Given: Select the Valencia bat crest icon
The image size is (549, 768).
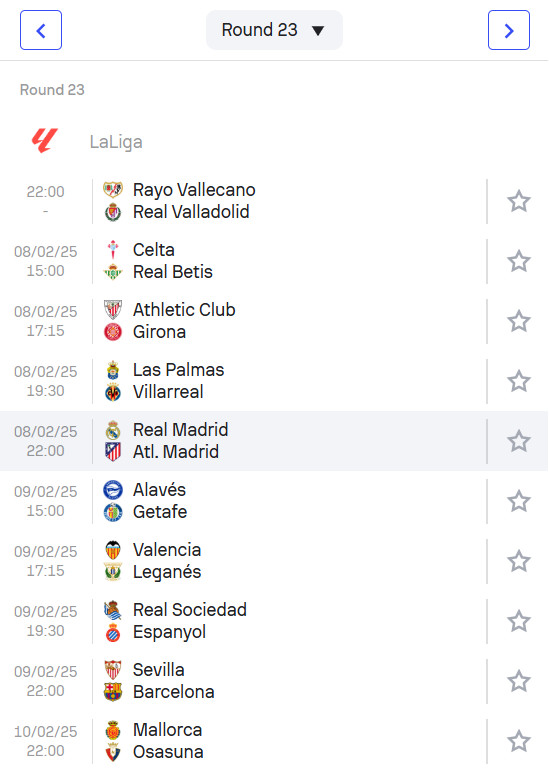Looking at the screenshot, I should pos(113,550).
